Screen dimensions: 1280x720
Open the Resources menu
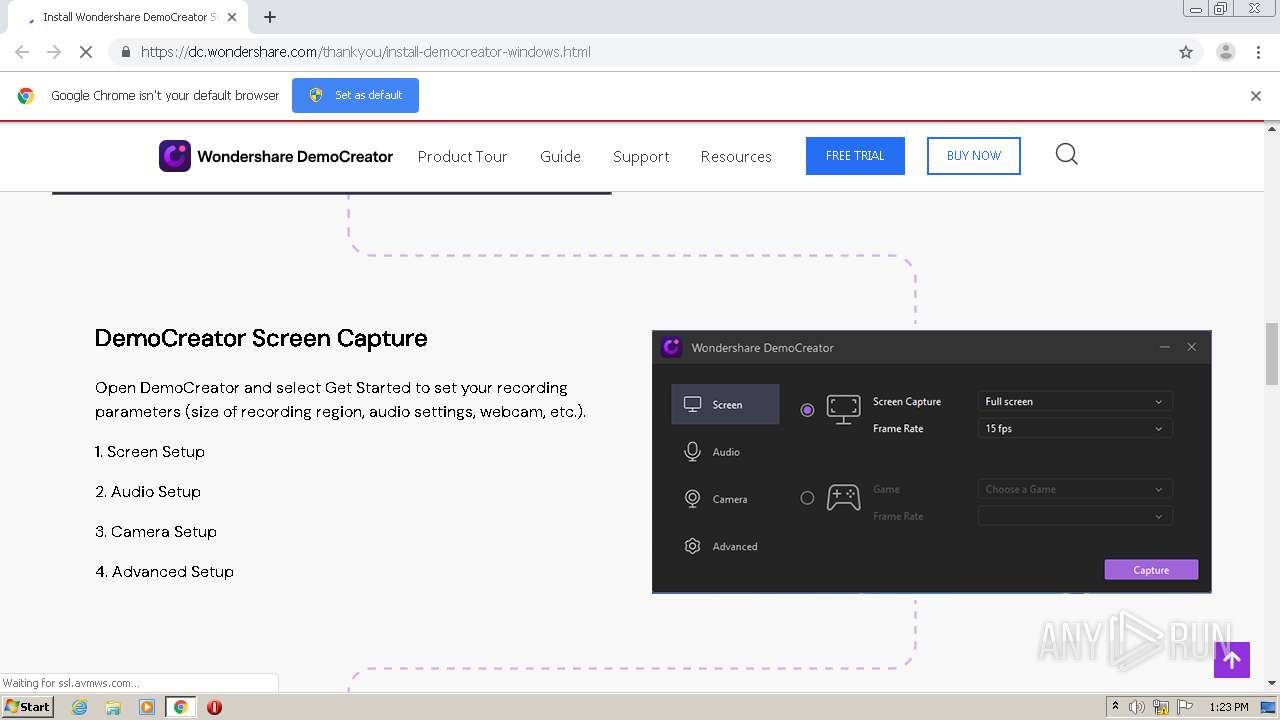point(736,156)
